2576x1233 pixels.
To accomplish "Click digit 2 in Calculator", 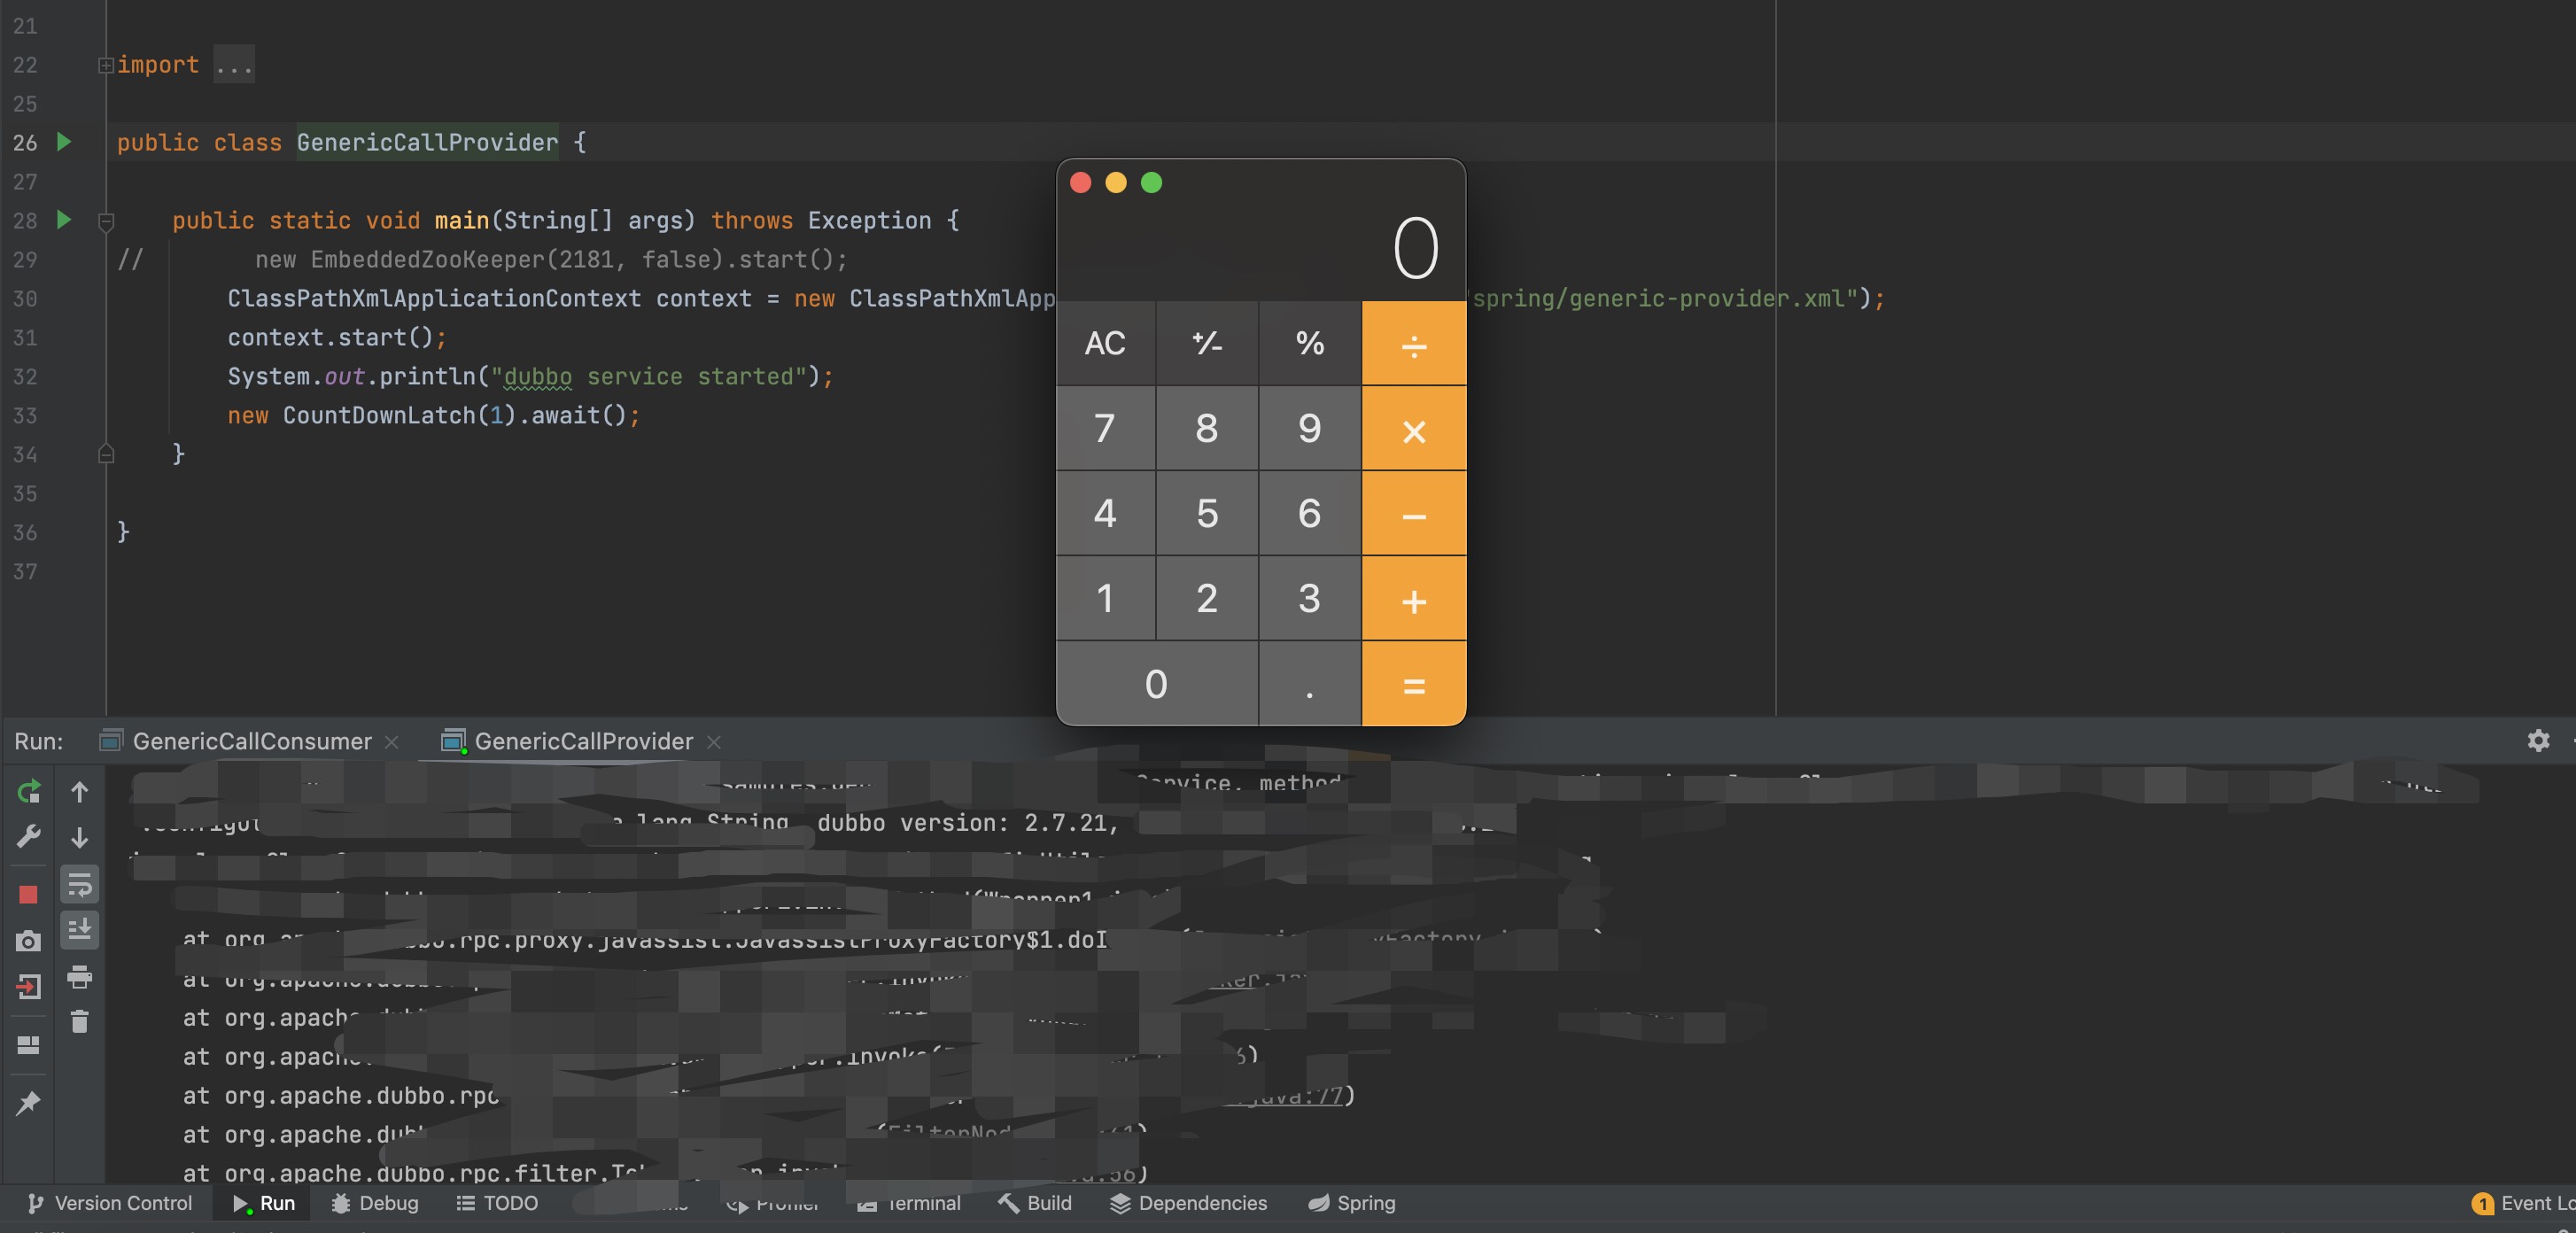I will click(x=1207, y=599).
